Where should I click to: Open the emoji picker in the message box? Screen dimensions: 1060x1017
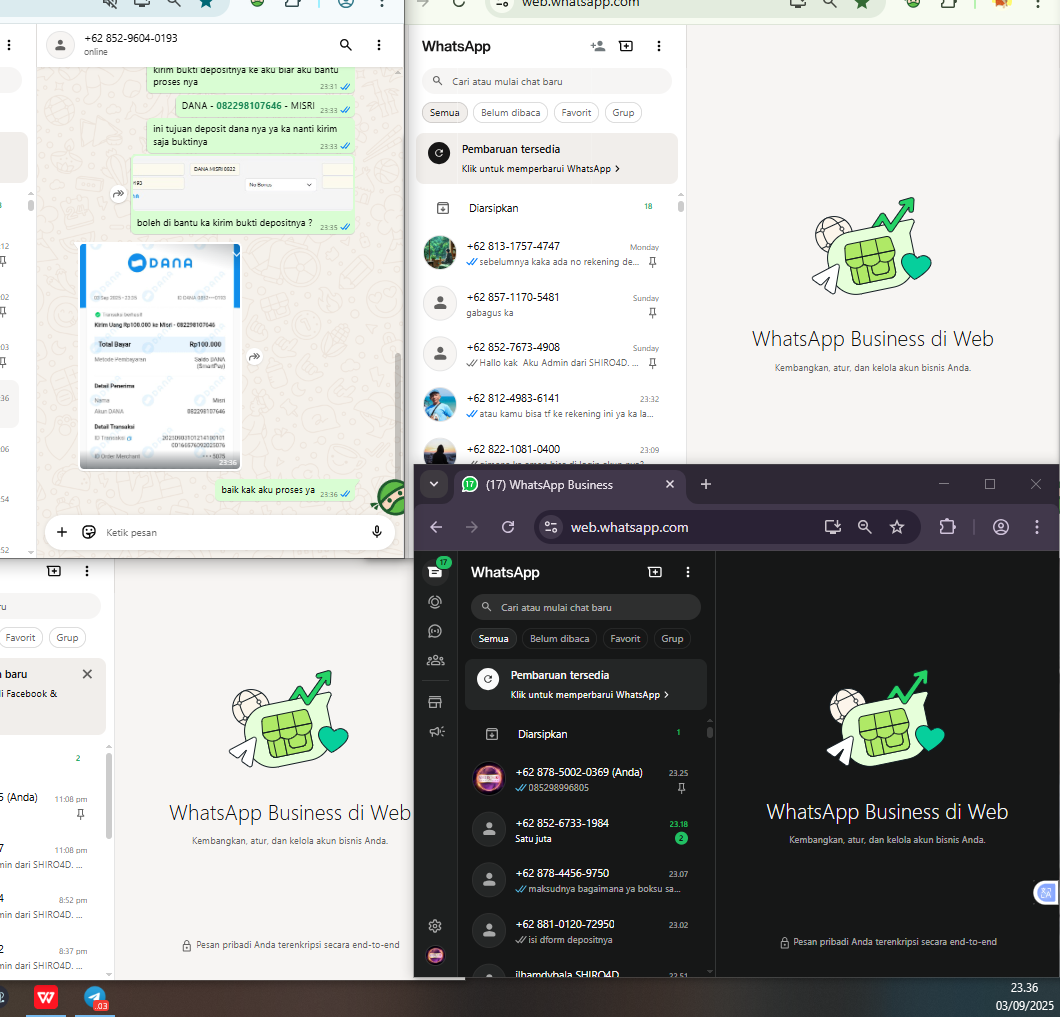point(89,532)
